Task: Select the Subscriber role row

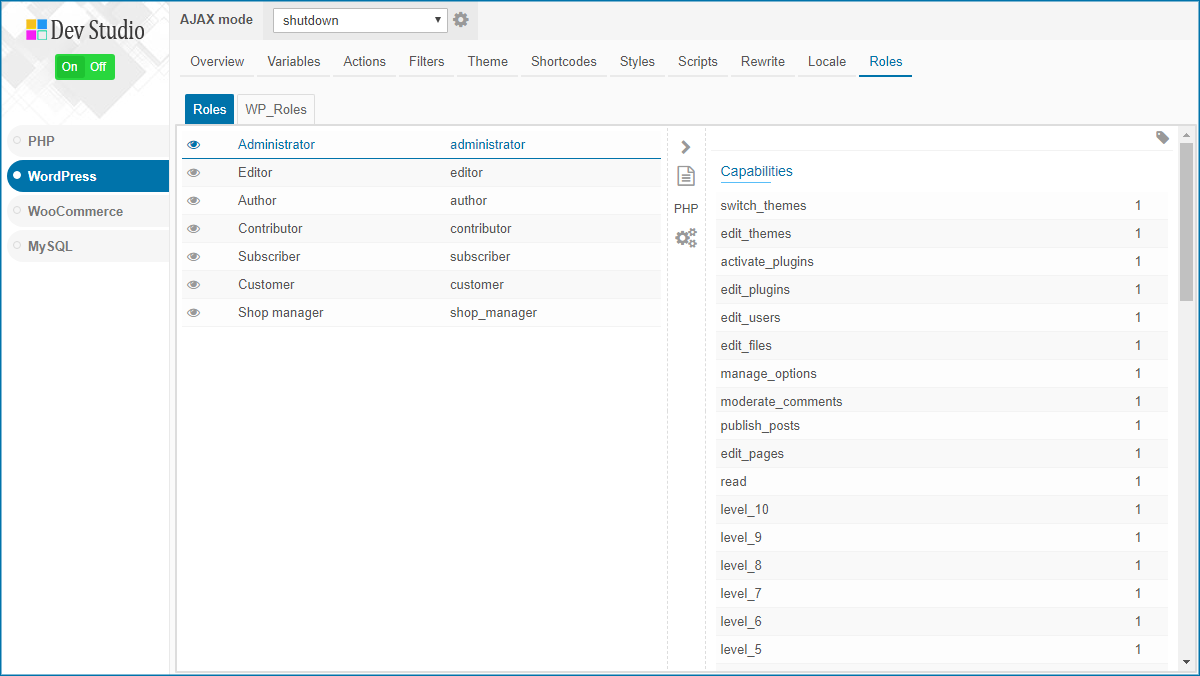Action: click(x=421, y=257)
